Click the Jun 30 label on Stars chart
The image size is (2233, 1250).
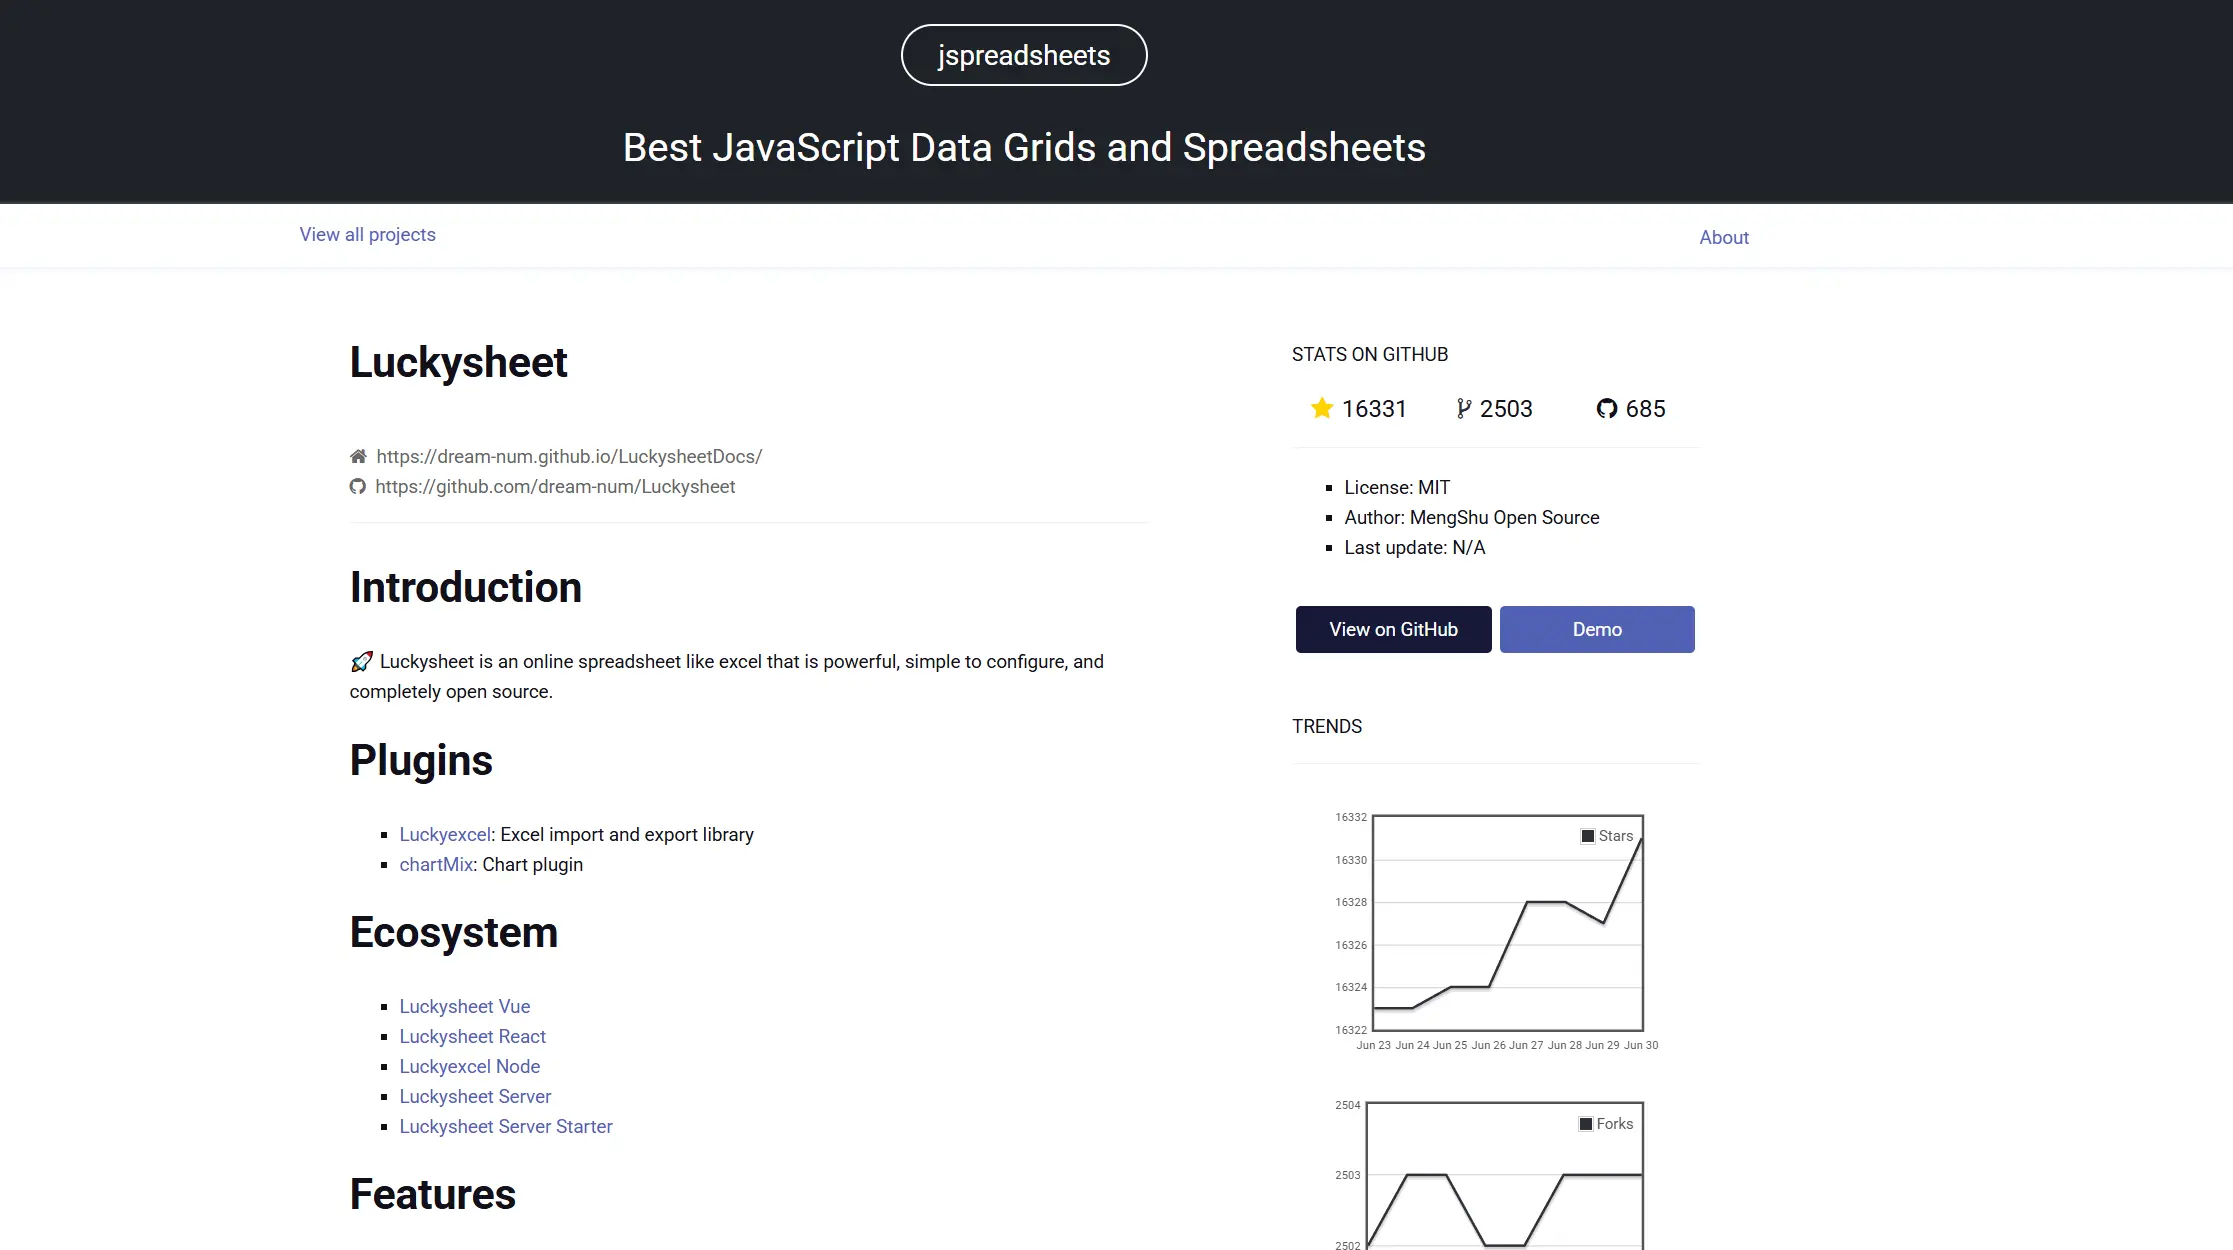[1640, 1045]
